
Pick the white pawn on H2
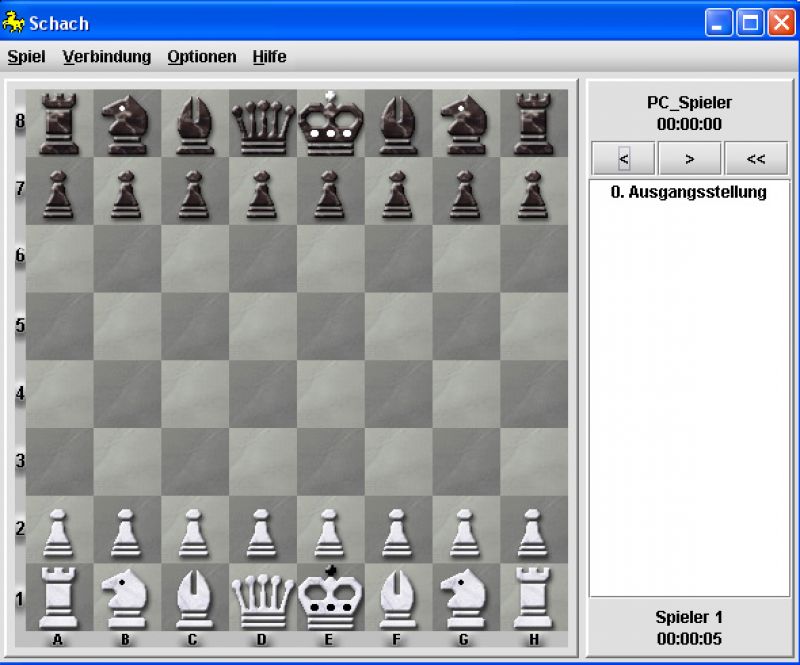click(533, 533)
